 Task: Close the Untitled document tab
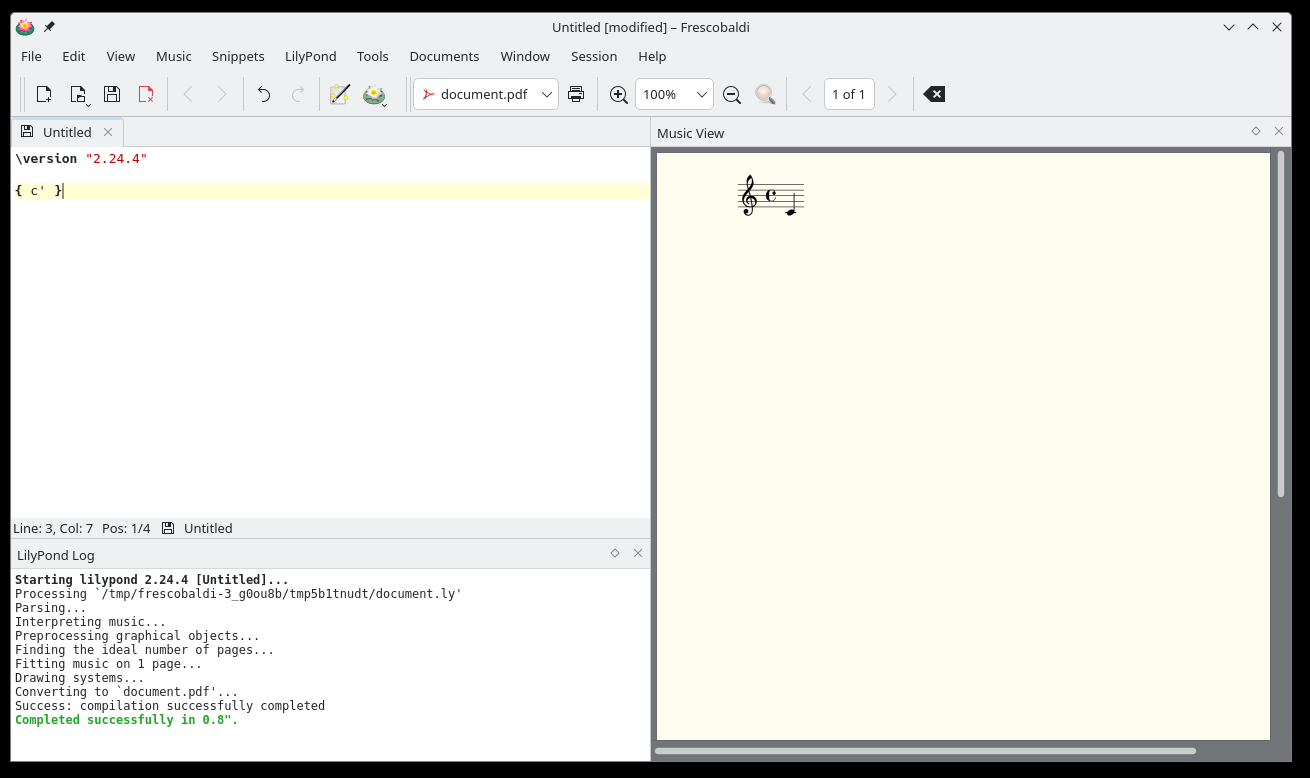point(108,132)
